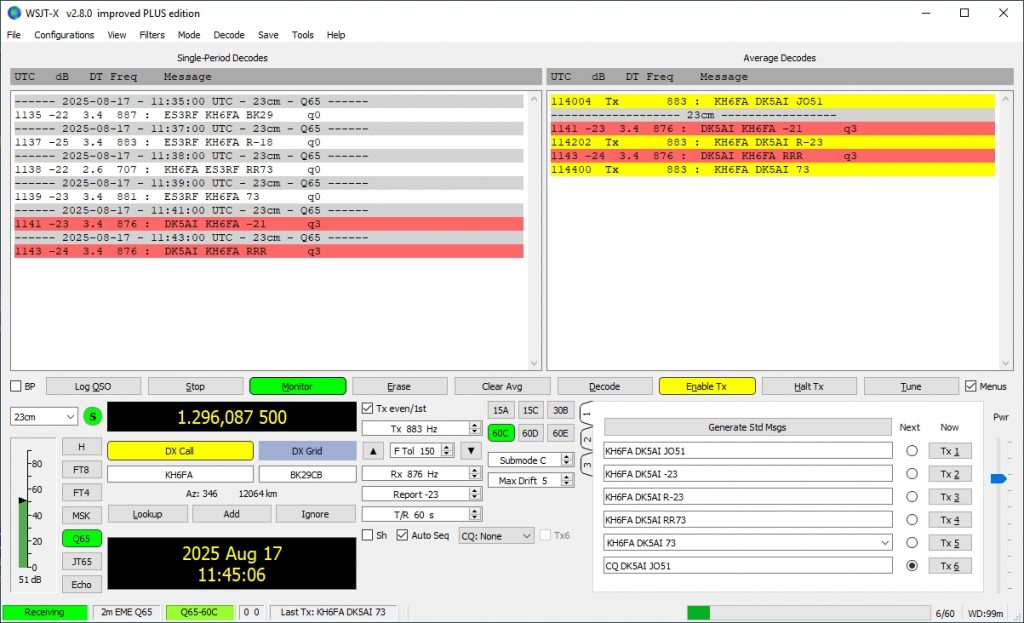Select the 60C submode button
1024x623 pixels.
click(x=501, y=433)
